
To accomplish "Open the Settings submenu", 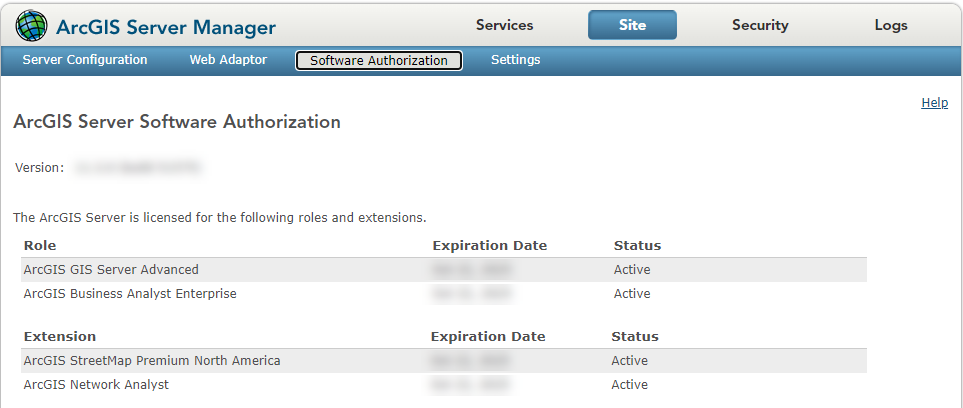I will click(x=515, y=60).
